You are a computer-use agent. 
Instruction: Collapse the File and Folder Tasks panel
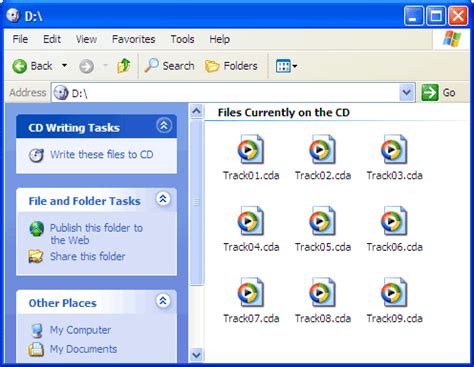coord(163,199)
